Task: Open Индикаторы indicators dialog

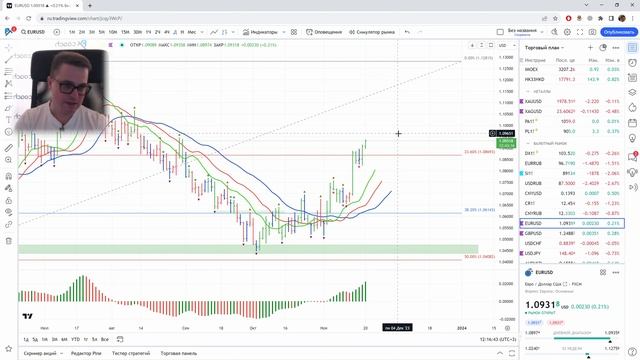Action: pos(260,32)
